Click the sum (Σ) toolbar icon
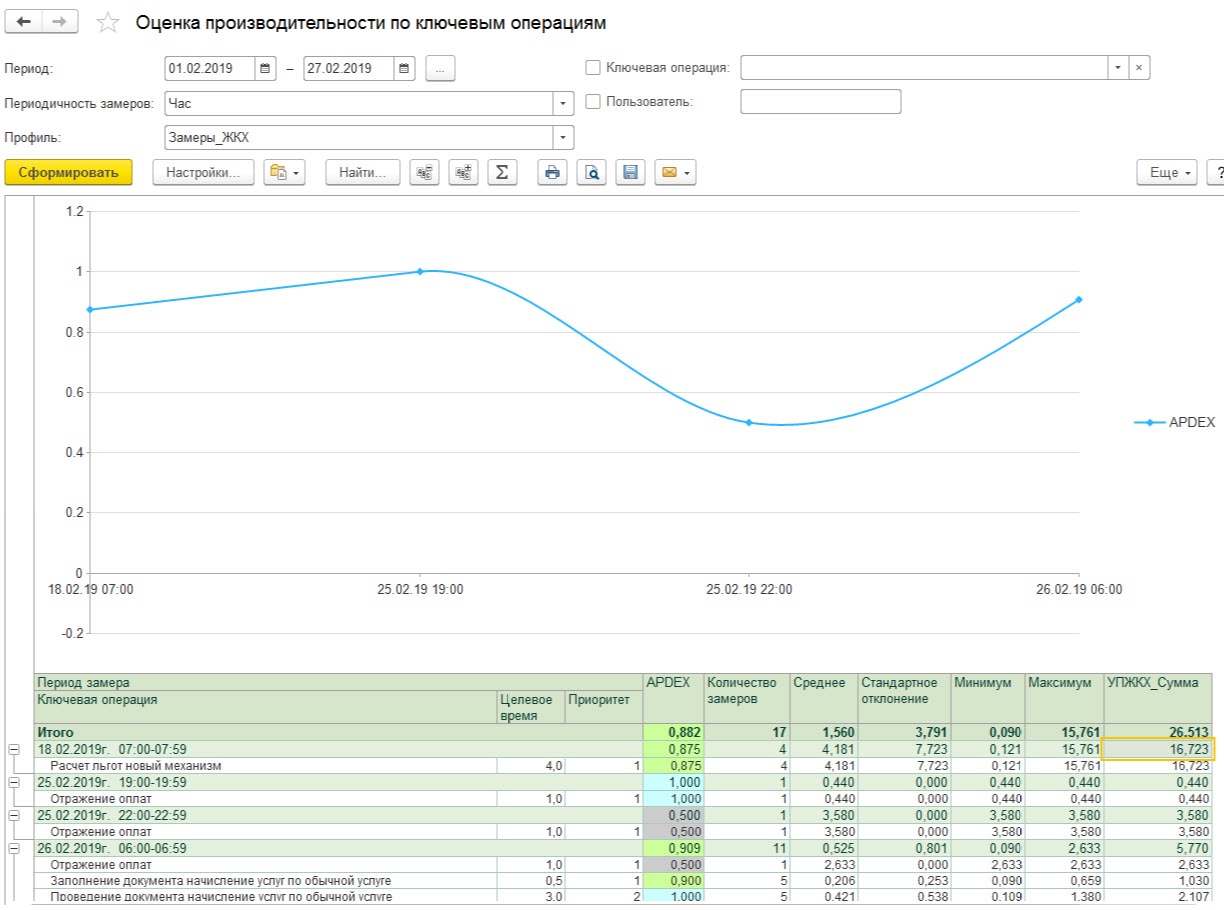1224x910 pixels. [501, 173]
